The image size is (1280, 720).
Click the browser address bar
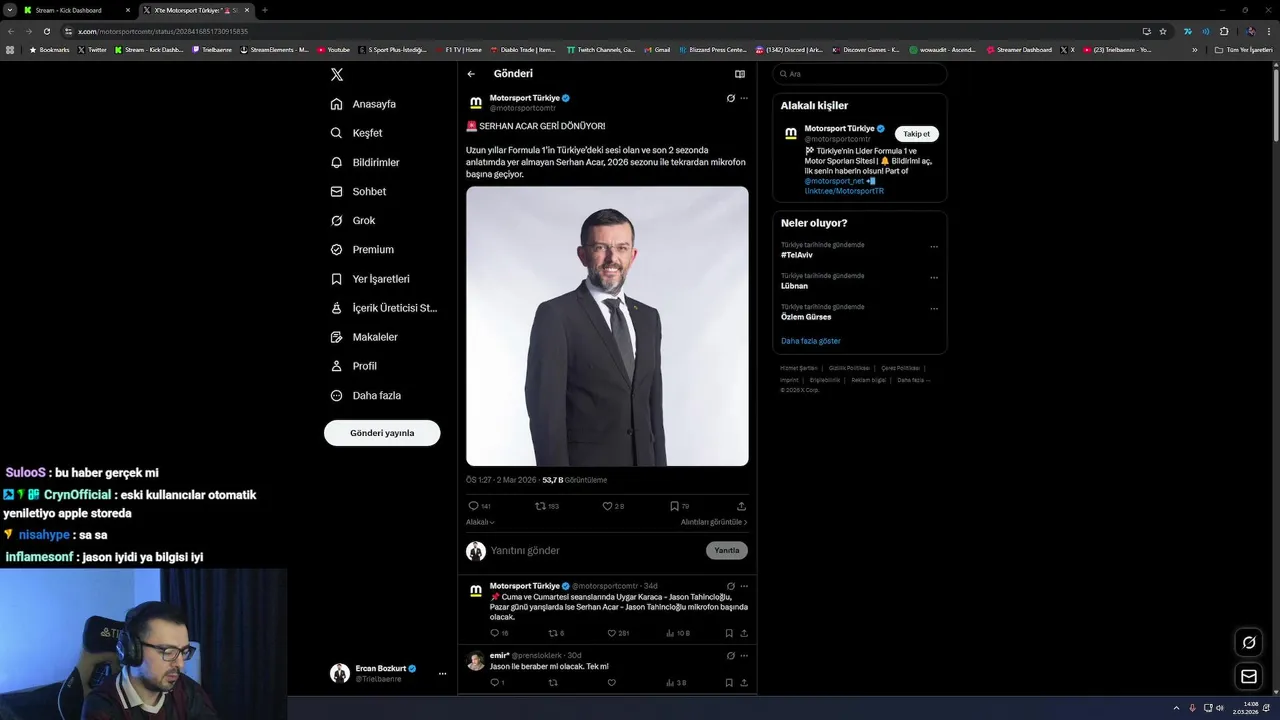tap(600, 31)
